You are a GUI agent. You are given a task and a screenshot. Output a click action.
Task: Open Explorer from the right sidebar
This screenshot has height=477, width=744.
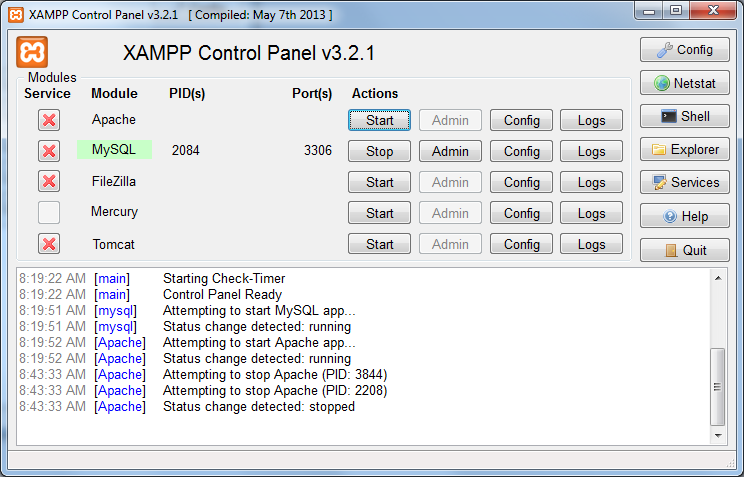tap(684, 150)
